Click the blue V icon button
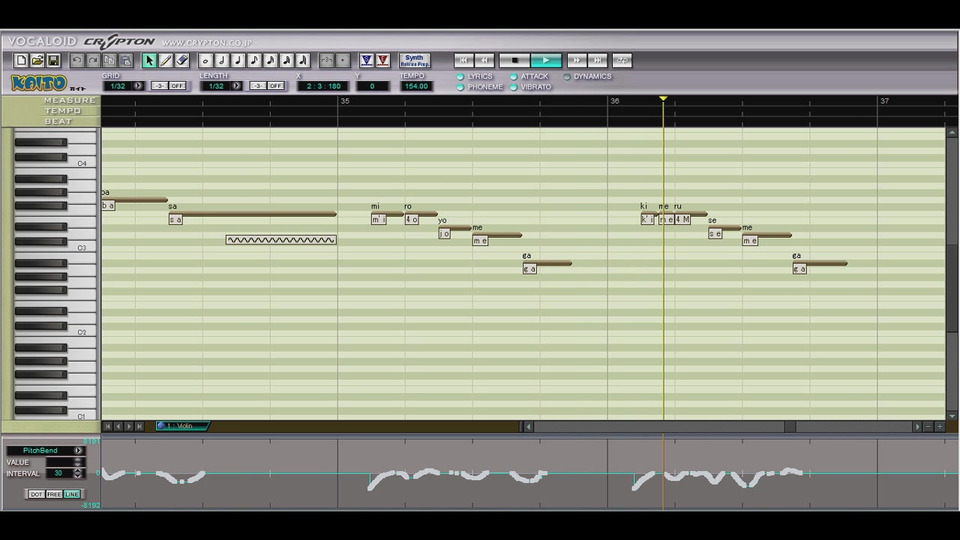This screenshot has width=960, height=540. coord(367,60)
